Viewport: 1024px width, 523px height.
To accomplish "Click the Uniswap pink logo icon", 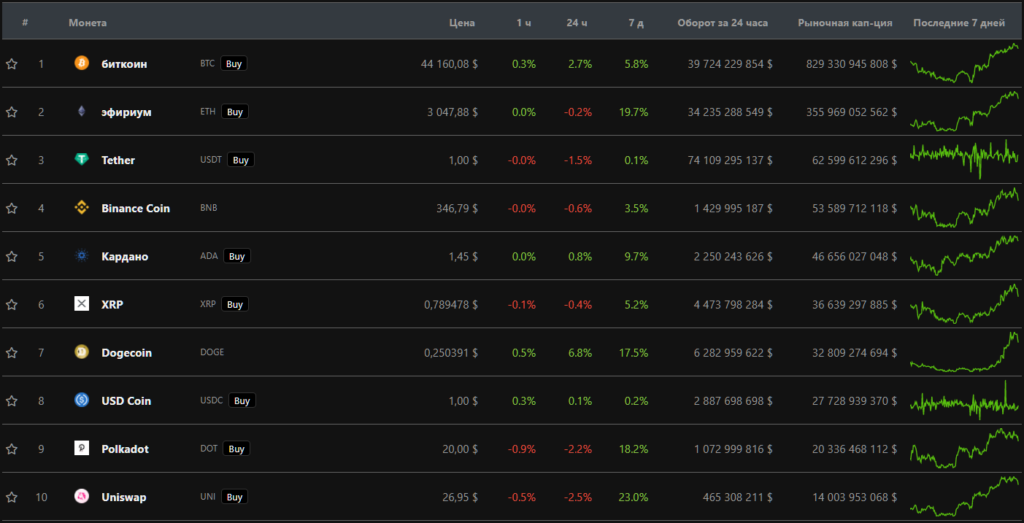I will coord(81,497).
